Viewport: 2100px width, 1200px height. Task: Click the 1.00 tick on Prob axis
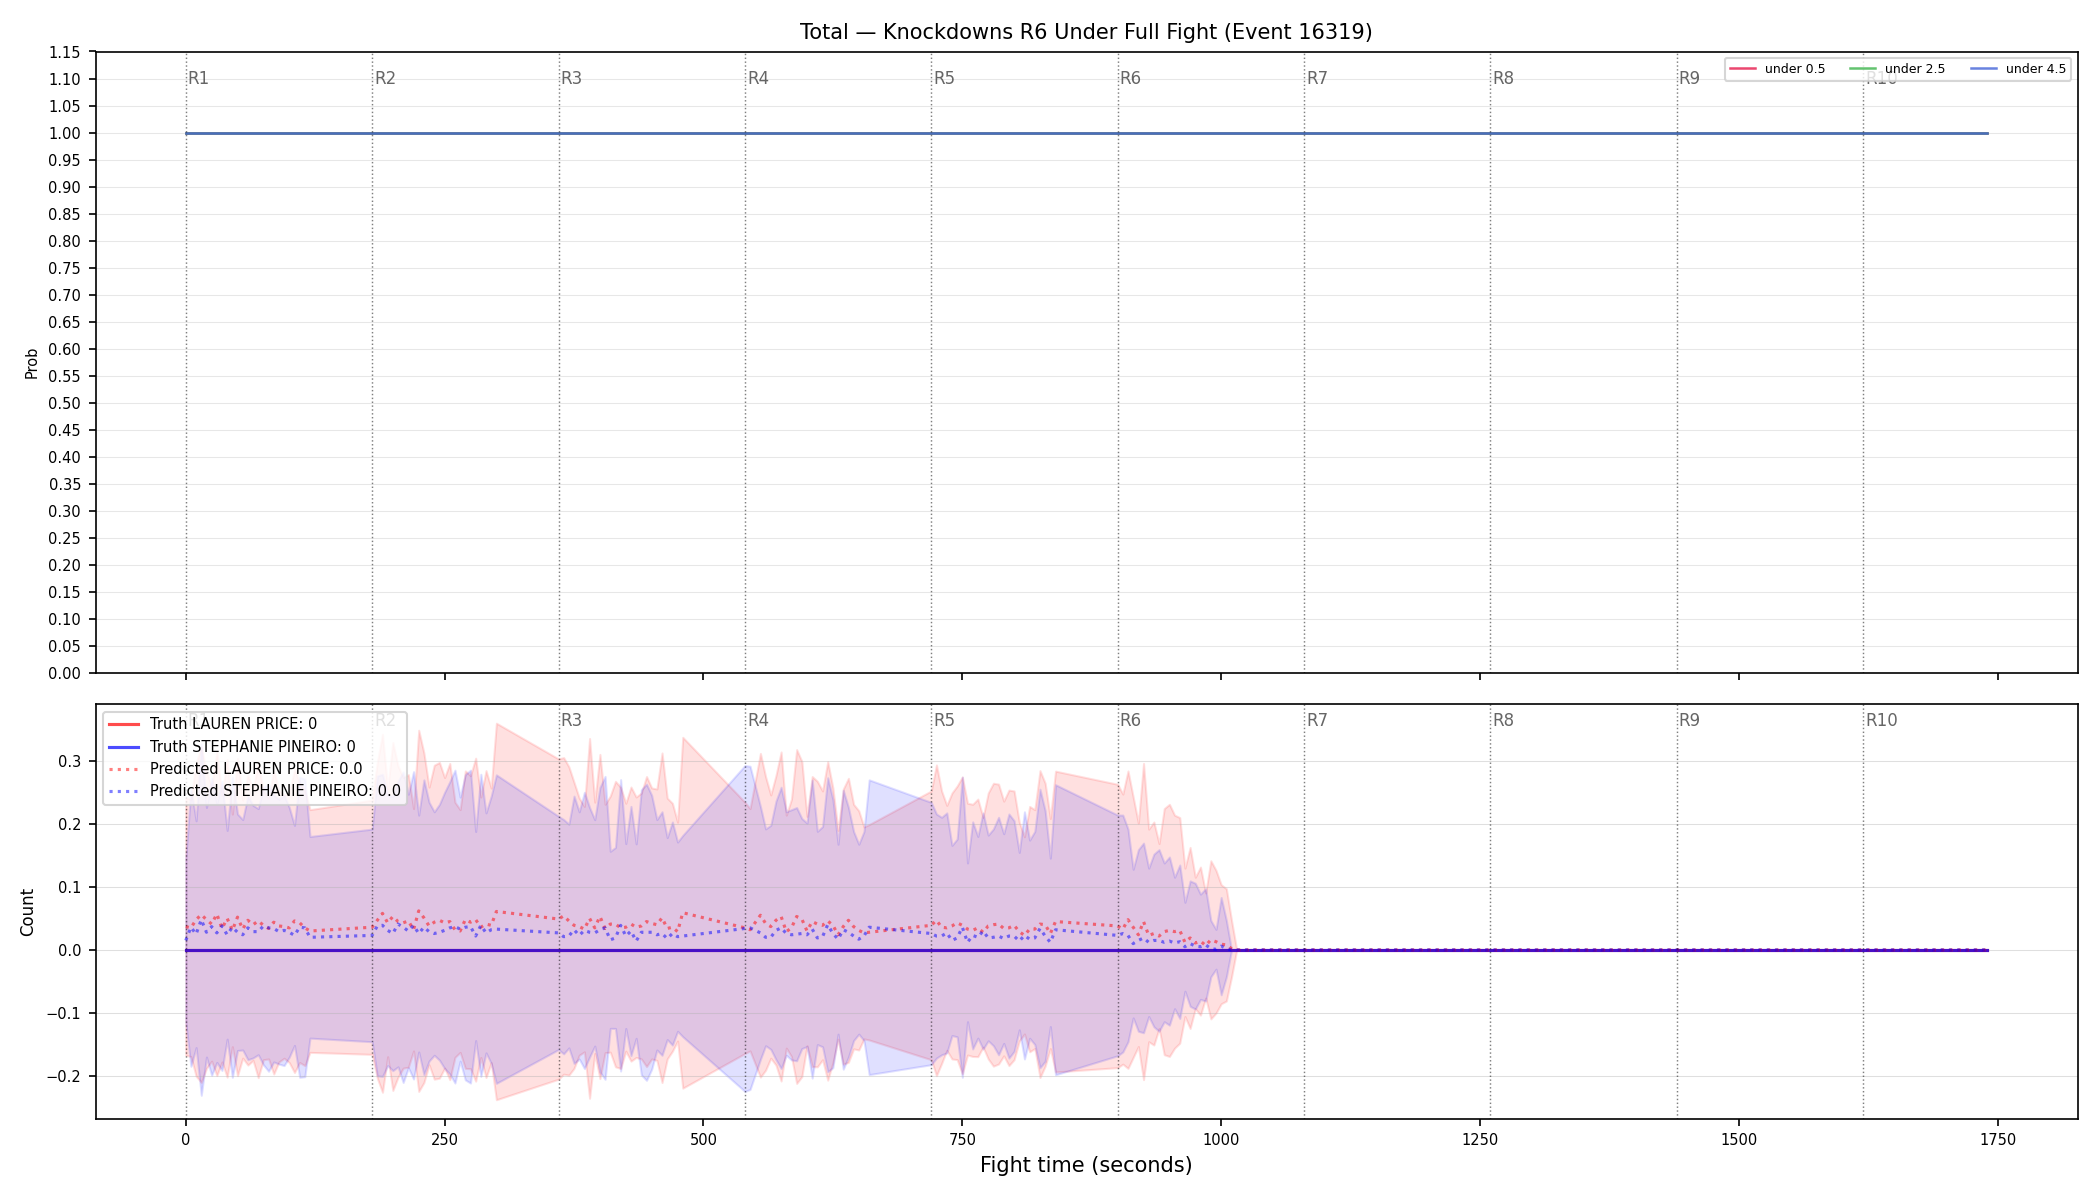click(x=65, y=133)
